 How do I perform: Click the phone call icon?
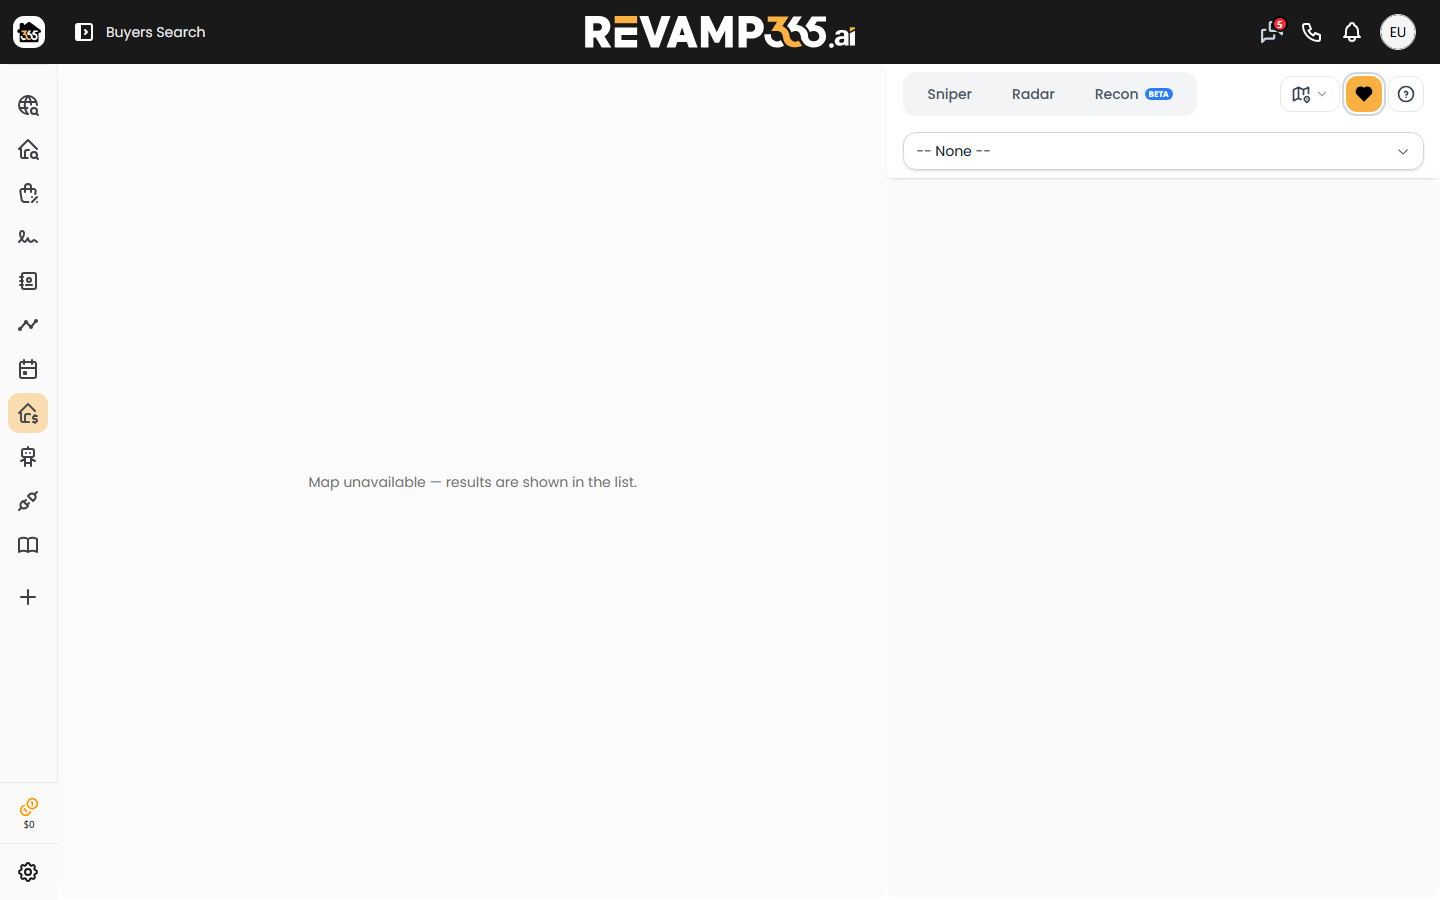click(x=1312, y=32)
